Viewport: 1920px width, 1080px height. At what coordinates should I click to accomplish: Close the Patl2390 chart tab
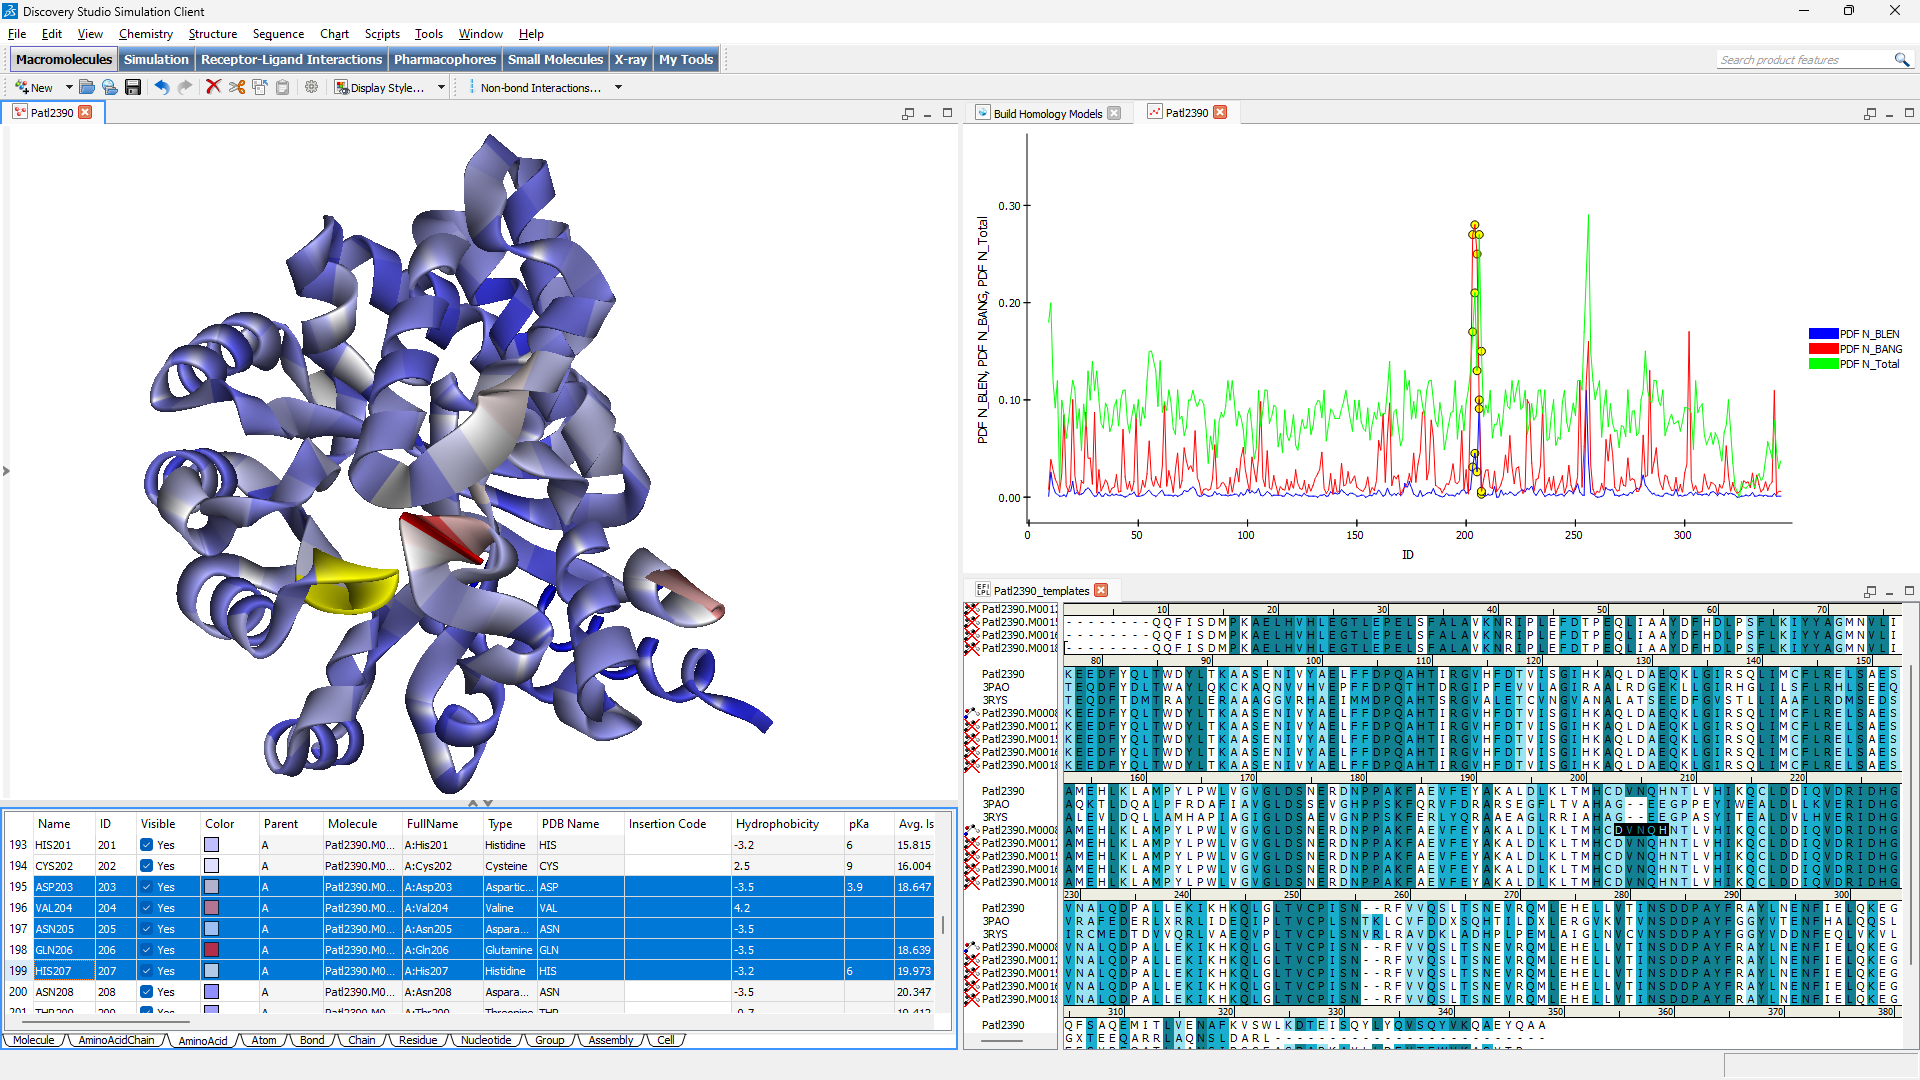tap(1220, 113)
